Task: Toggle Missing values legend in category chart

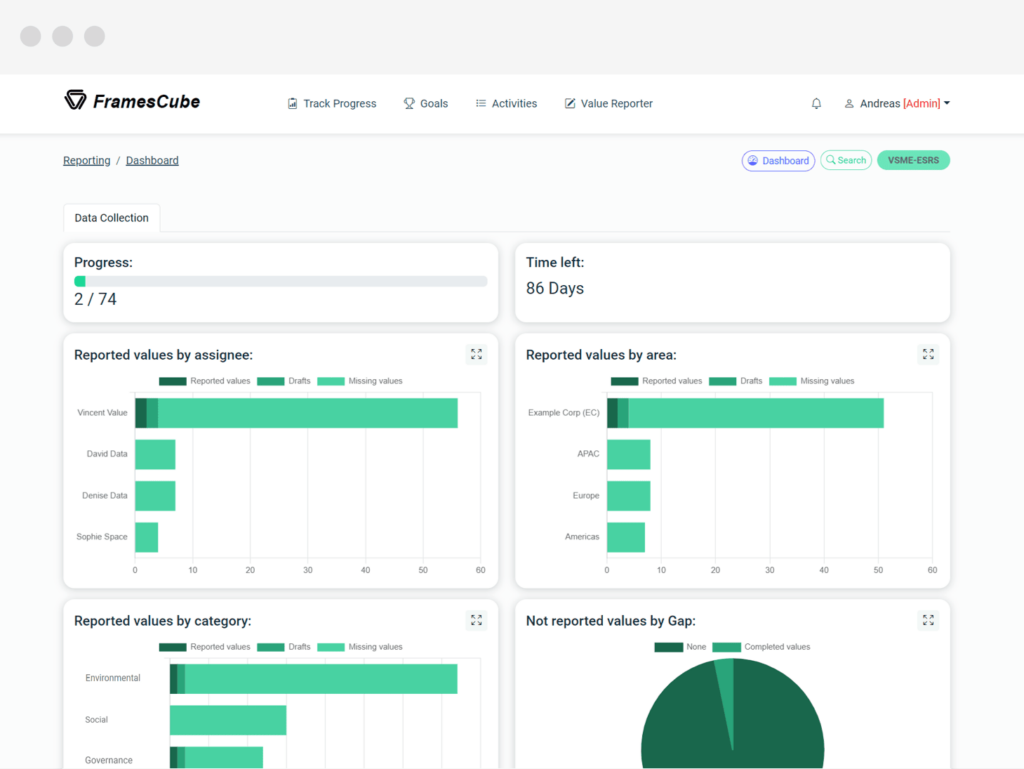Action: [360, 647]
